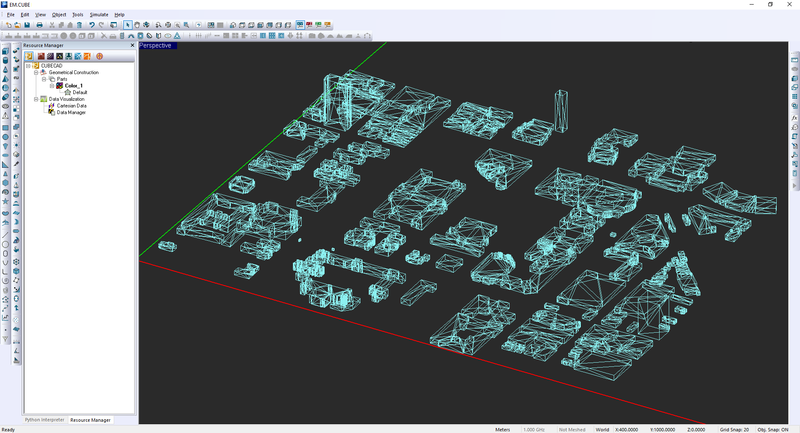Open the Simulate menu
This screenshot has height=433, width=800.
99,15
